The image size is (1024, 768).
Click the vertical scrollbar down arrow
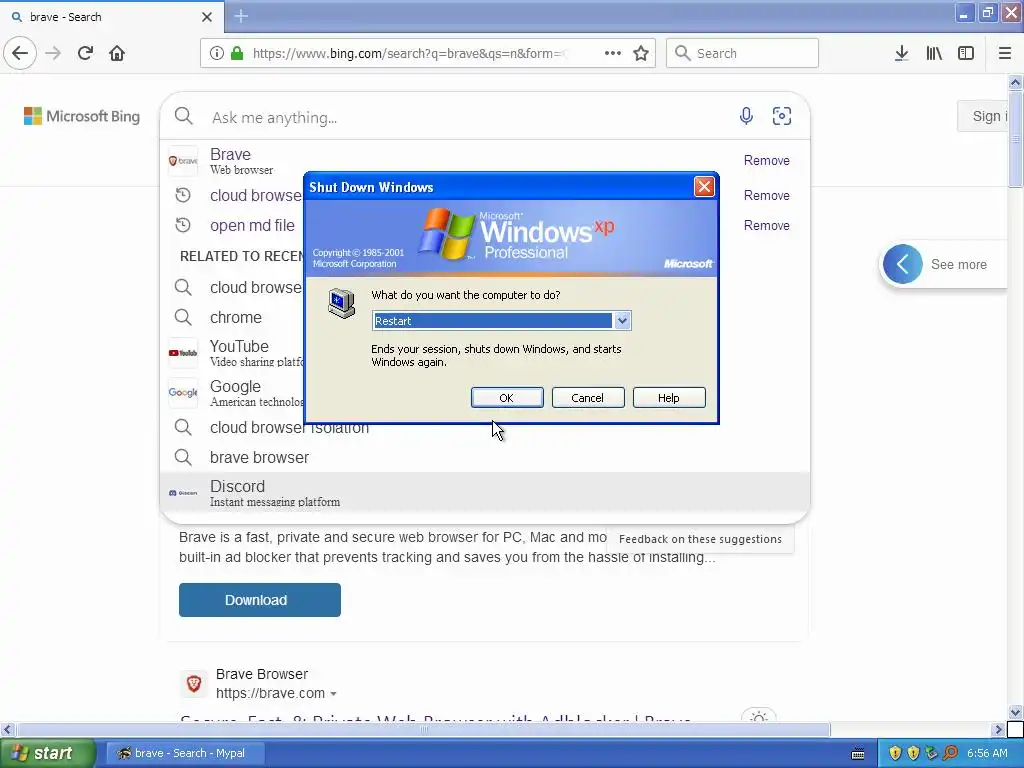pyautogui.click(x=1016, y=712)
